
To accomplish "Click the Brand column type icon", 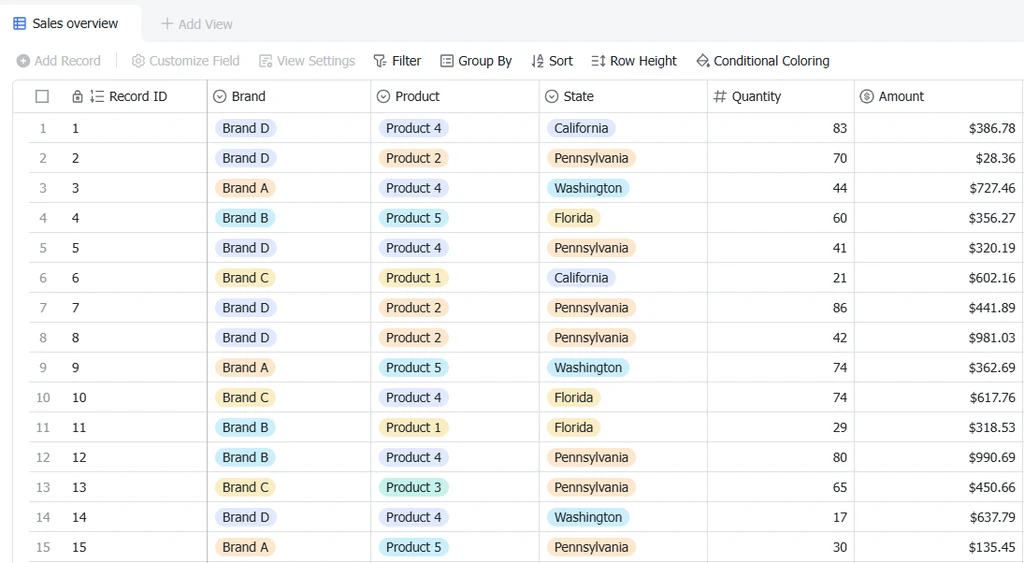I will (220, 97).
